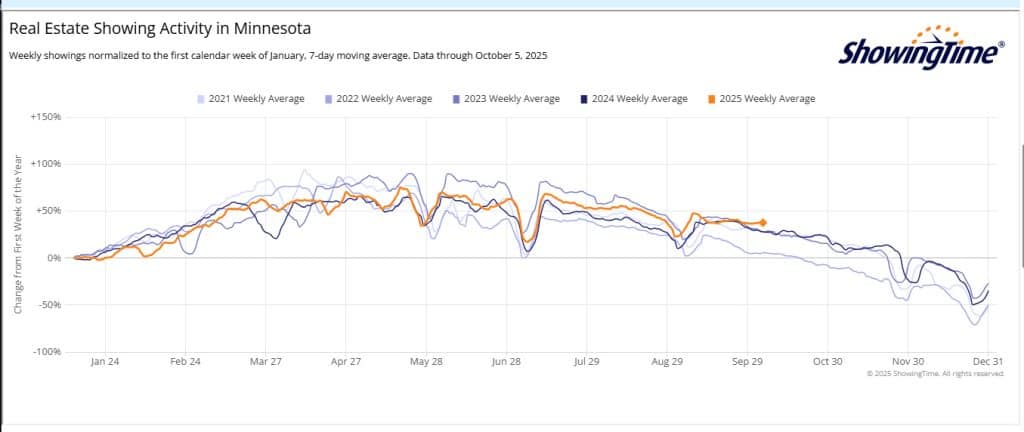Click the +150% y-axis label
Screen dimensions: 1024x432
tap(46, 117)
